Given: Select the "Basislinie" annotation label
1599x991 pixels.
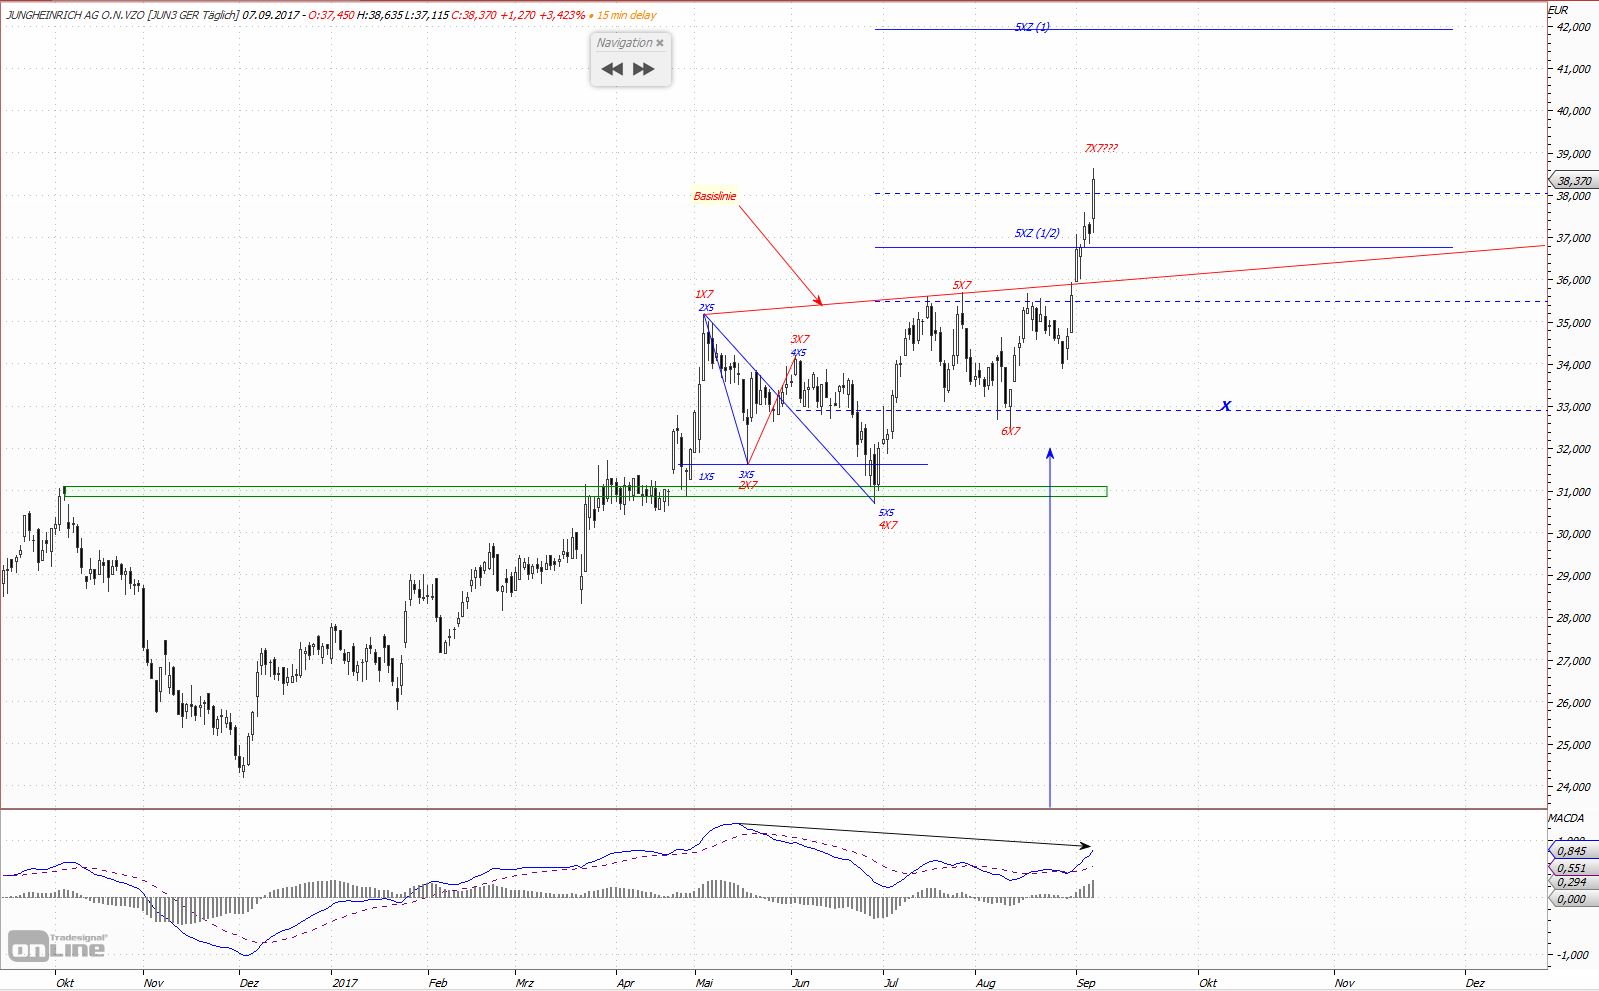Looking at the screenshot, I should (715, 196).
